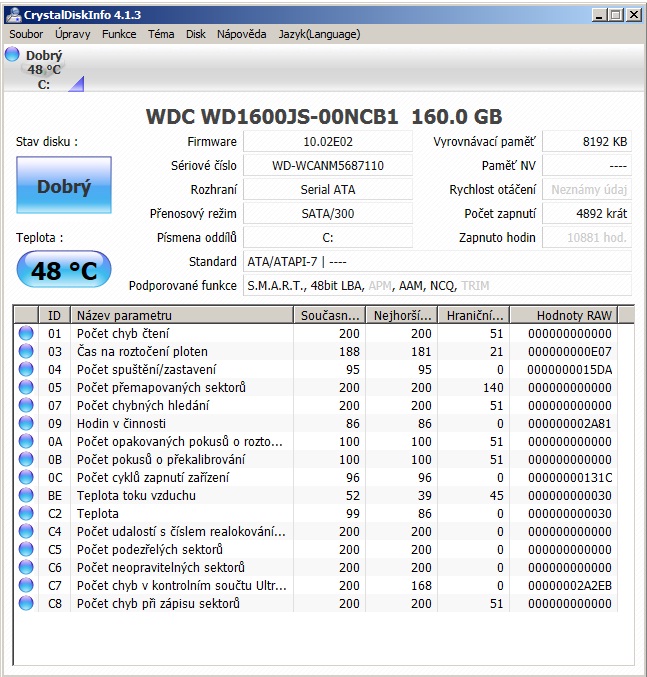This screenshot has height=677, width=647.
Task: Click status orb for Čas na roztočení ploten
Action: [26, 351]
